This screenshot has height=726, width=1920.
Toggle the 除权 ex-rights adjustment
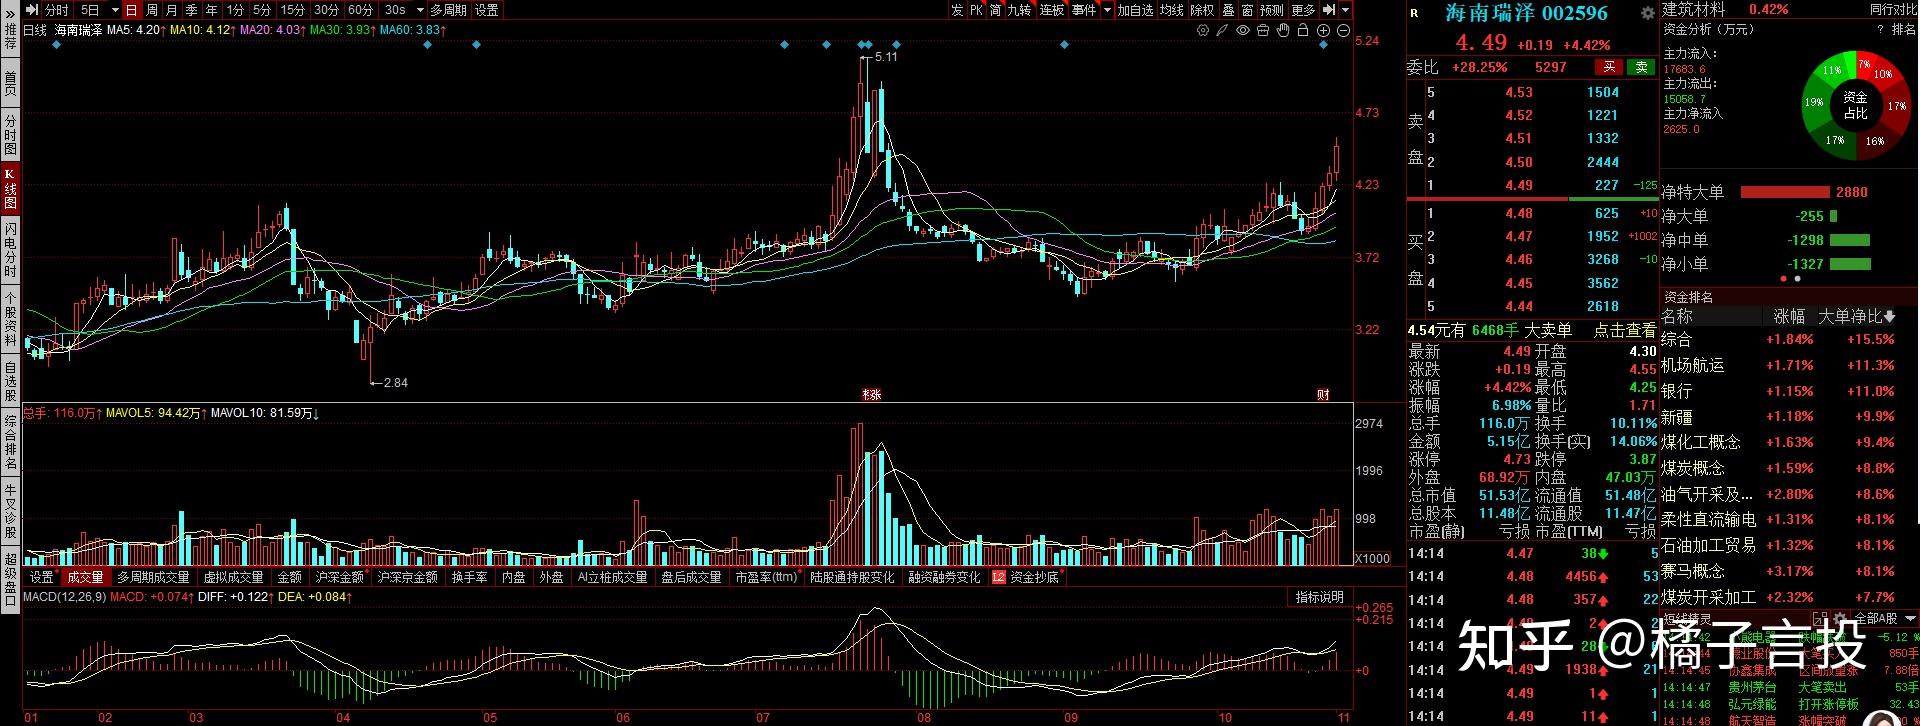pos(1201,10)
